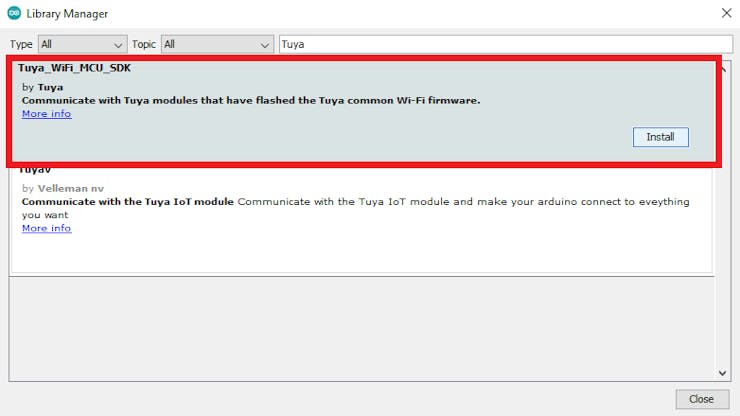Click the 'by Tuya' author text
The height and width of the screenshot is (416, 740).
click(x=42, y=87)
